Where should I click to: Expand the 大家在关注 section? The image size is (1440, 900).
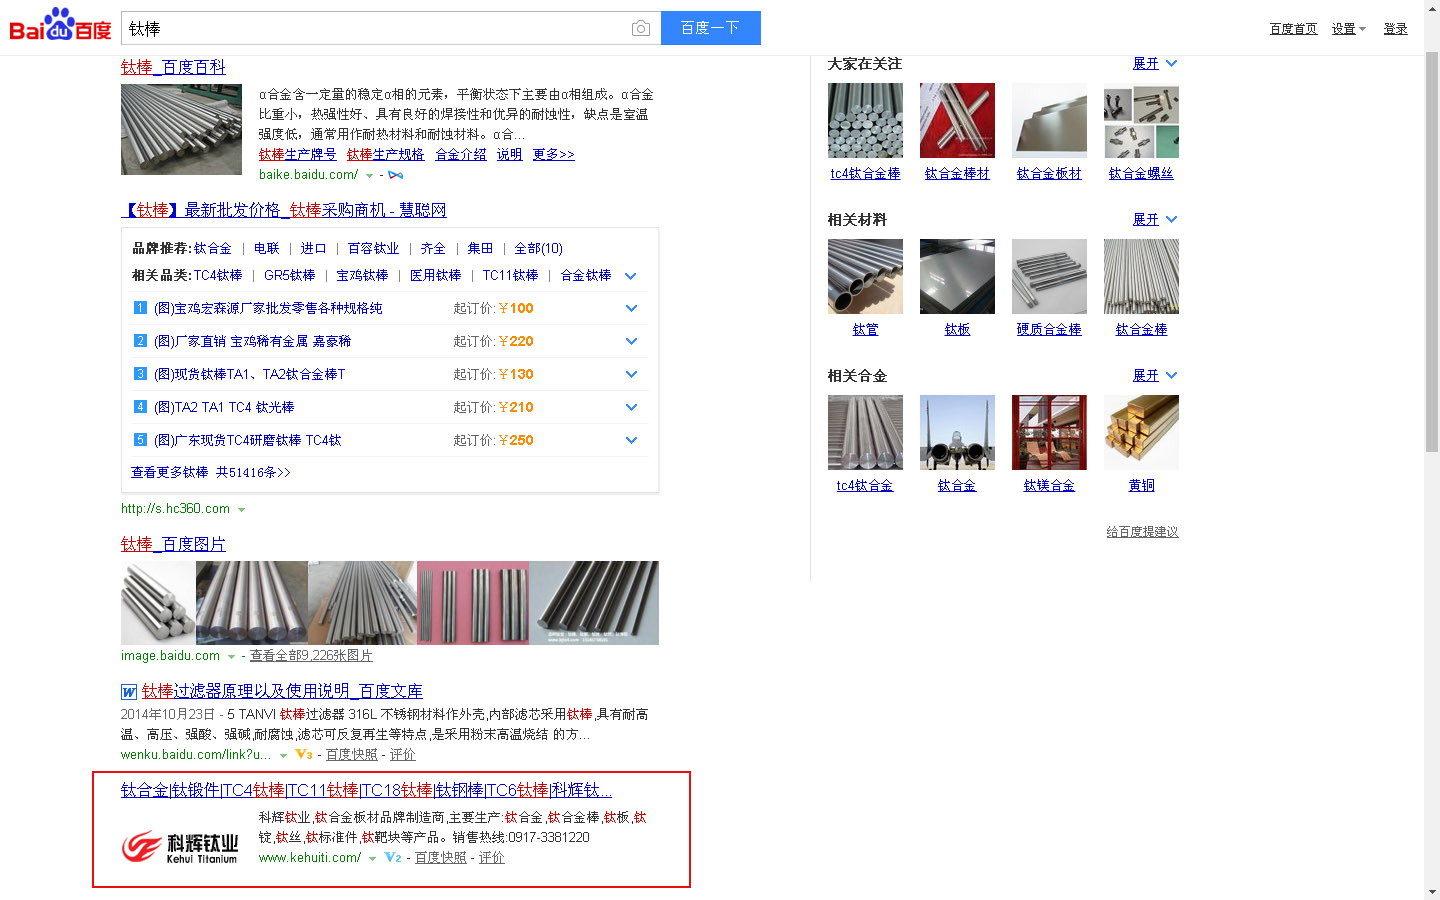point(1155,64)
